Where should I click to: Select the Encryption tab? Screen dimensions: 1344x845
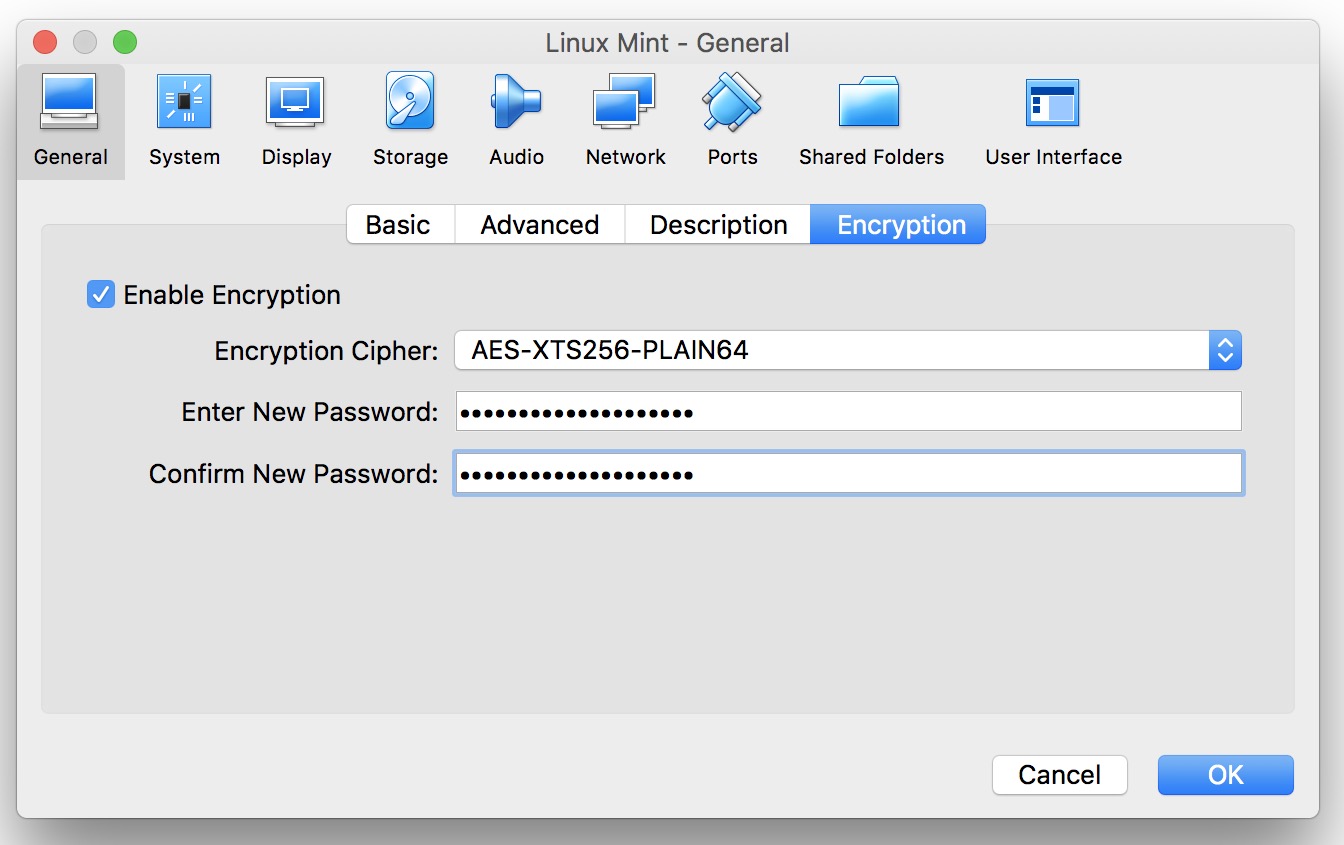901,225
